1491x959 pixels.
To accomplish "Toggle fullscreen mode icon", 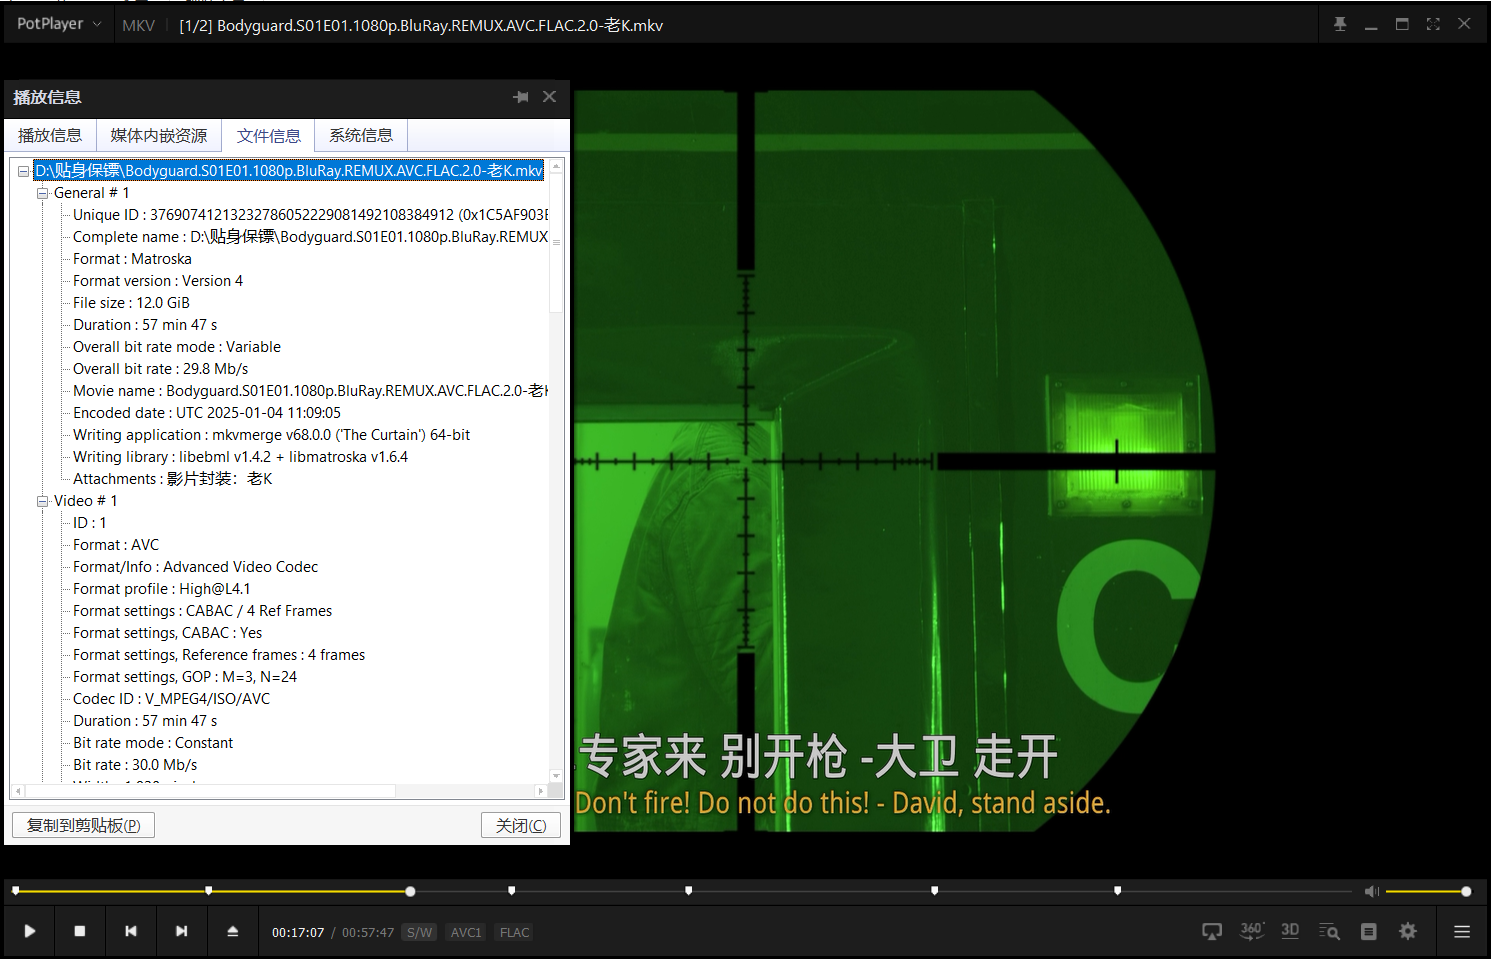I will (x=1433, y=24).
